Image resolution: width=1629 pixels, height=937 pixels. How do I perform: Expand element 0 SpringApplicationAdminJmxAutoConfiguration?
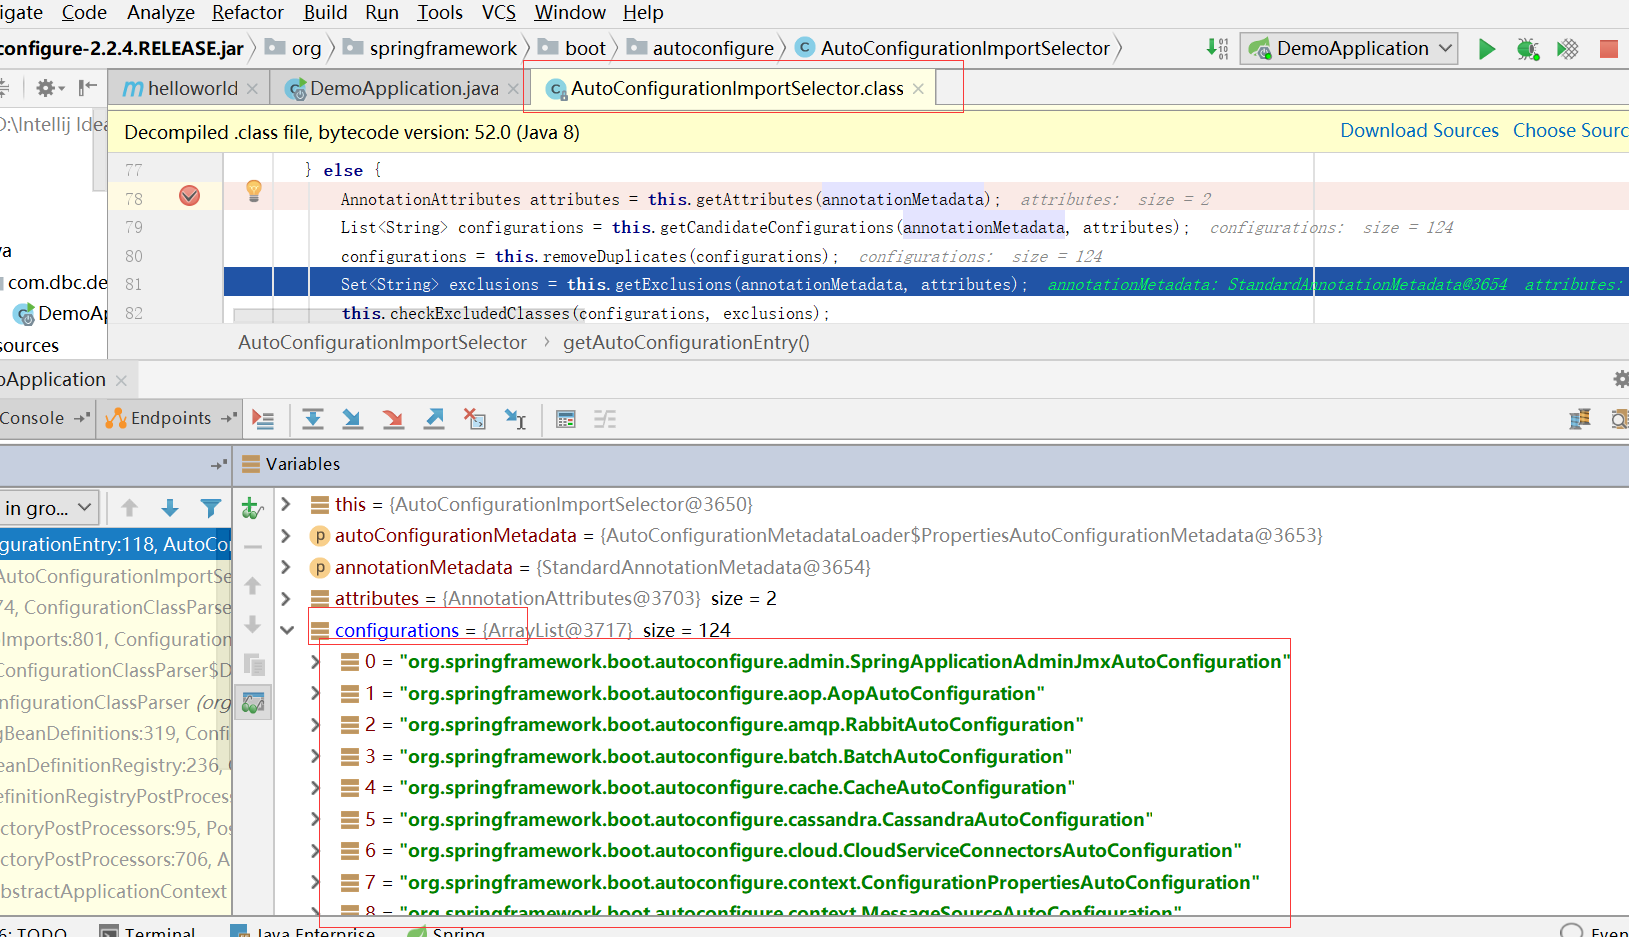[x=315, y=661]
